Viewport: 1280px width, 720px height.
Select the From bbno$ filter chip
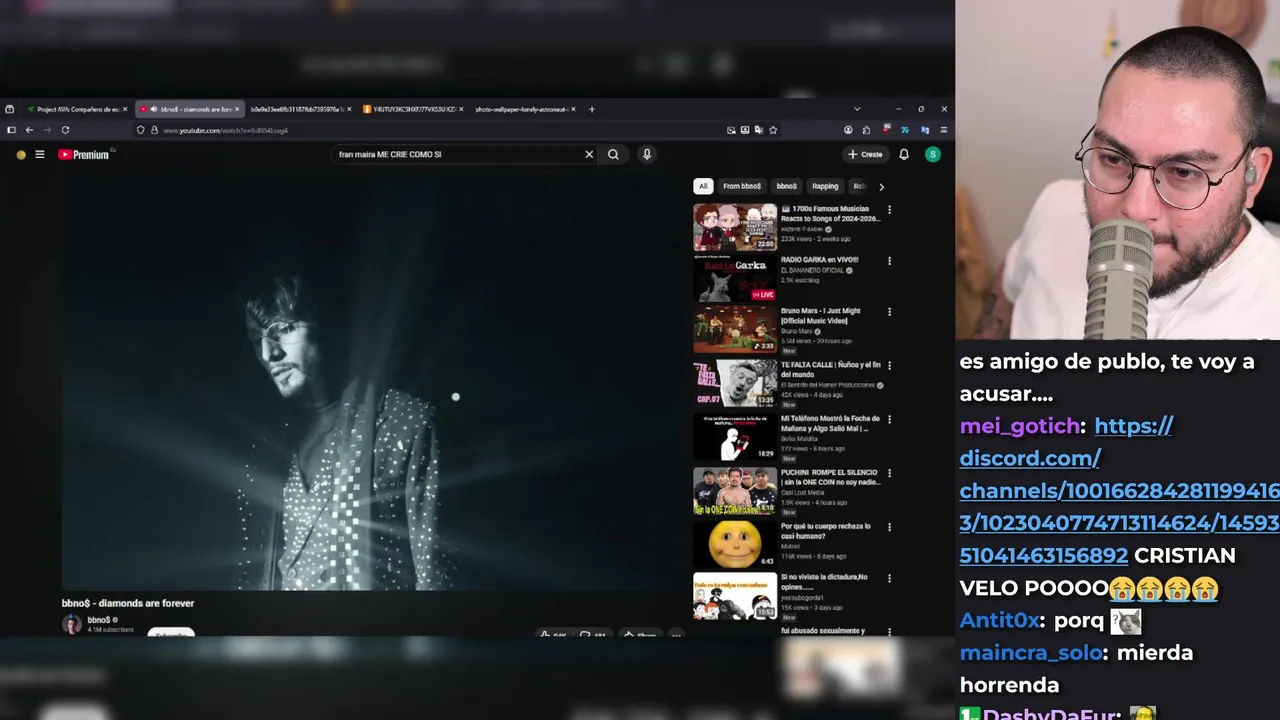click(742, 186)
